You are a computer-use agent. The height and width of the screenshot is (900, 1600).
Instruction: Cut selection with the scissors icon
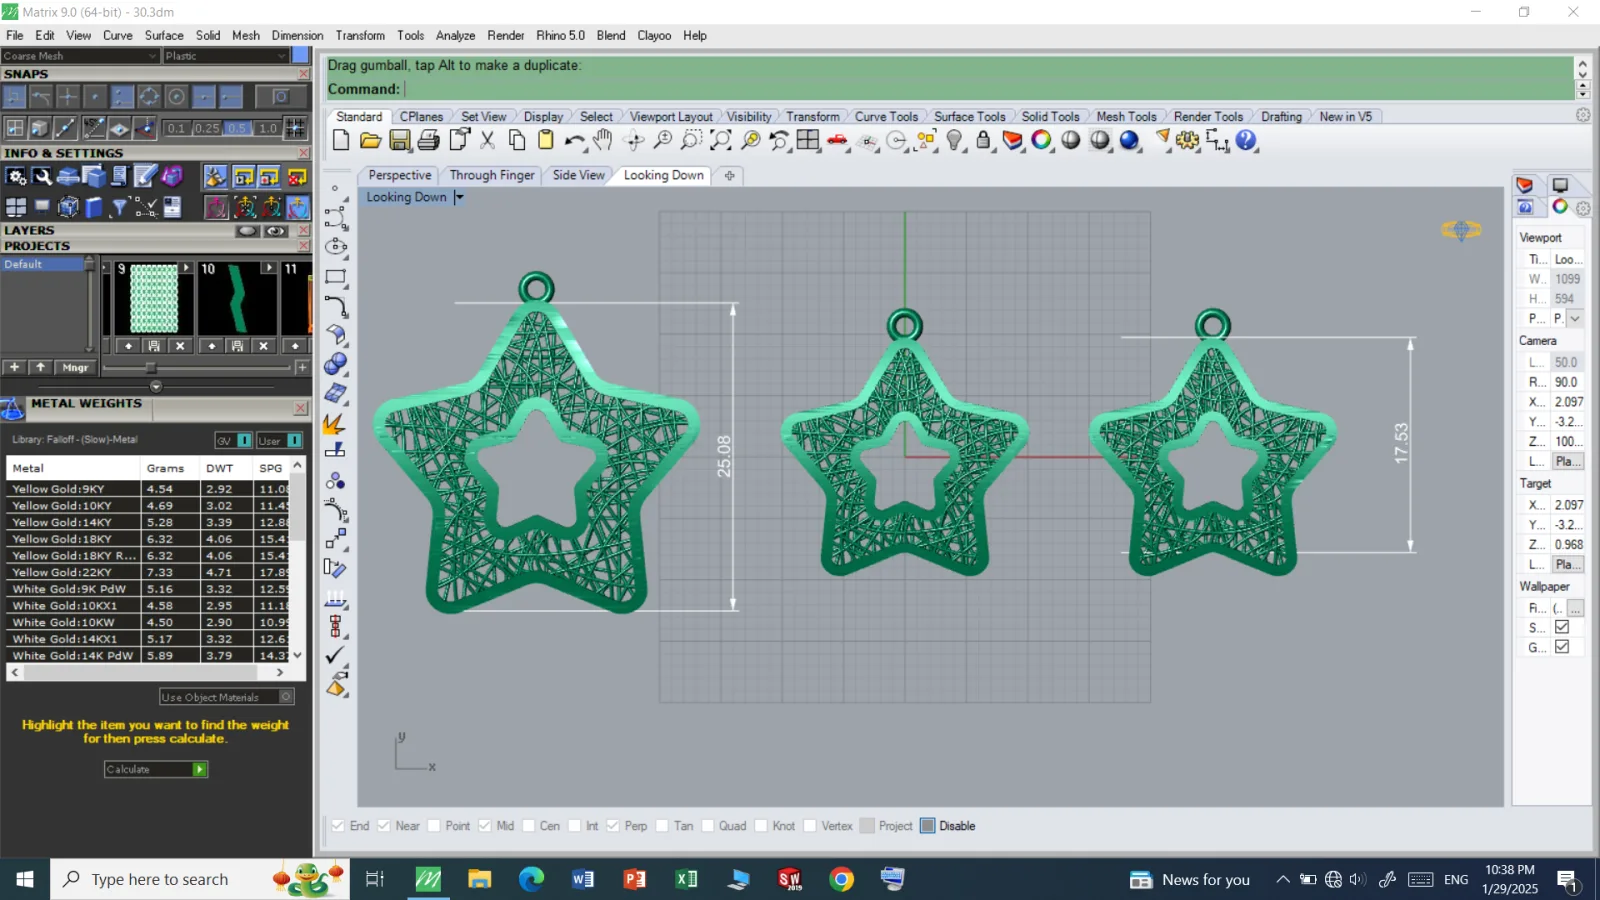click(x=488, y=140)
